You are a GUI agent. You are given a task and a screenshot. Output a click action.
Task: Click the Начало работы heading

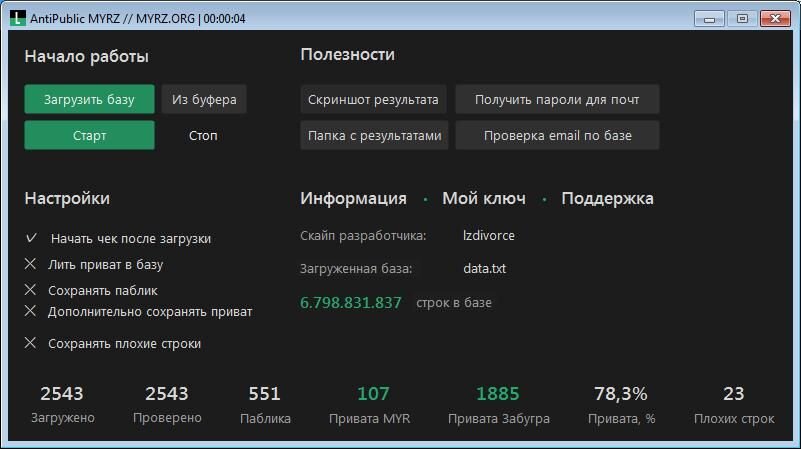point(86,56)
